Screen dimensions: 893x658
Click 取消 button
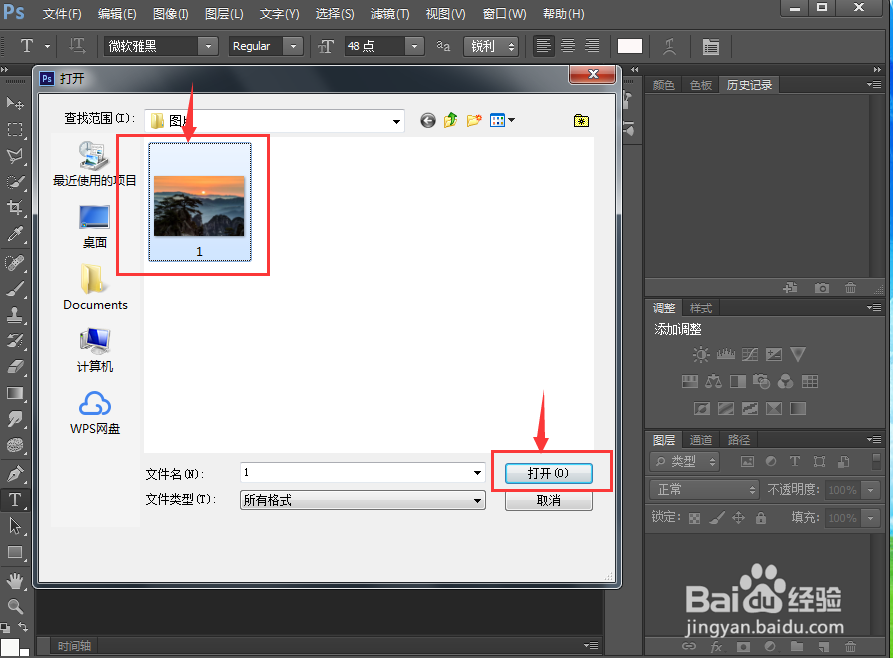(548, 500)
